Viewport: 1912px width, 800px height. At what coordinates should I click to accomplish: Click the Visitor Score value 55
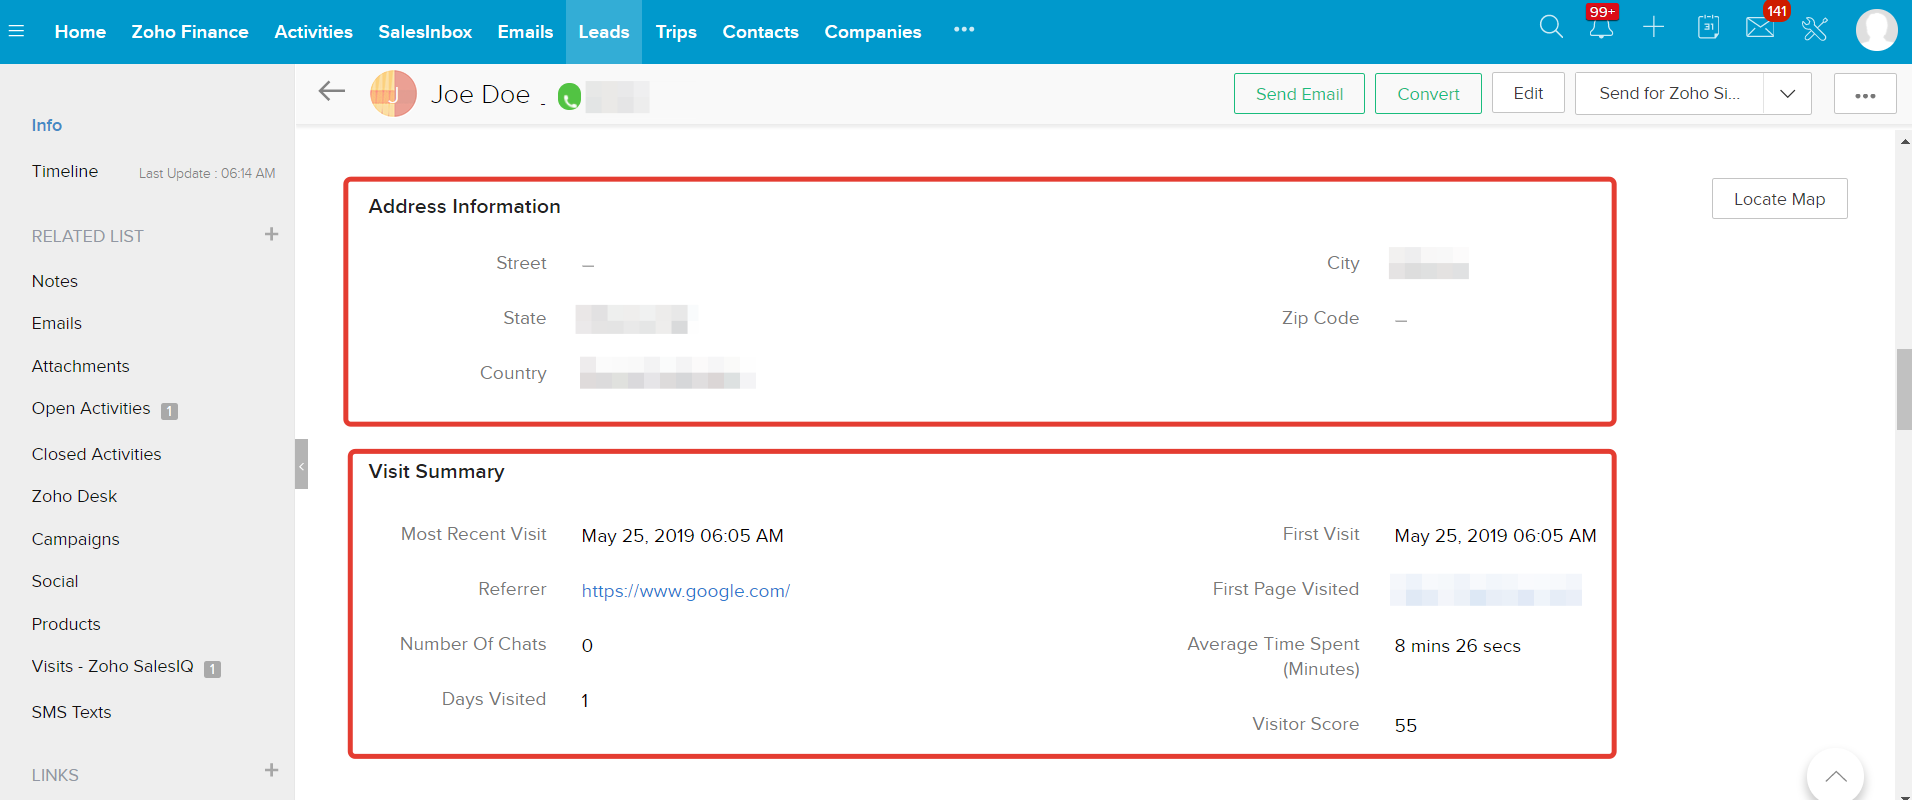(x=1406, y=726)
